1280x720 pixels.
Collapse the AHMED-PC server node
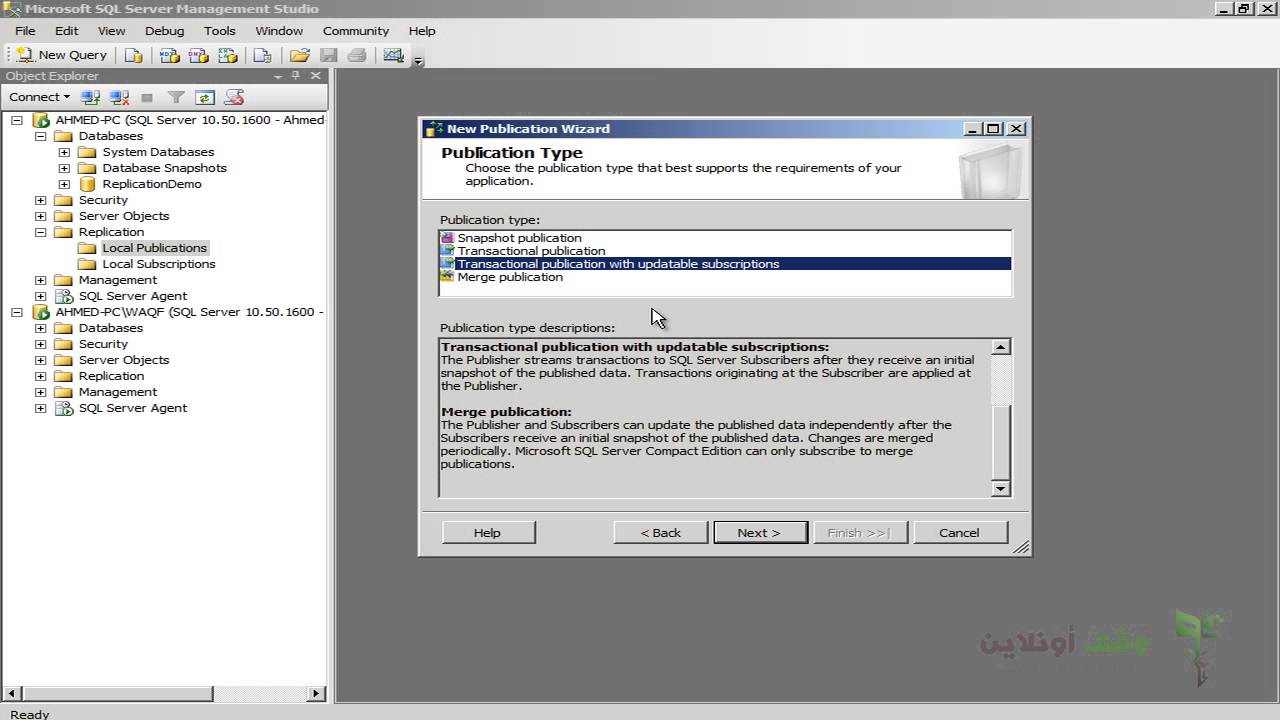click(17, 120)
